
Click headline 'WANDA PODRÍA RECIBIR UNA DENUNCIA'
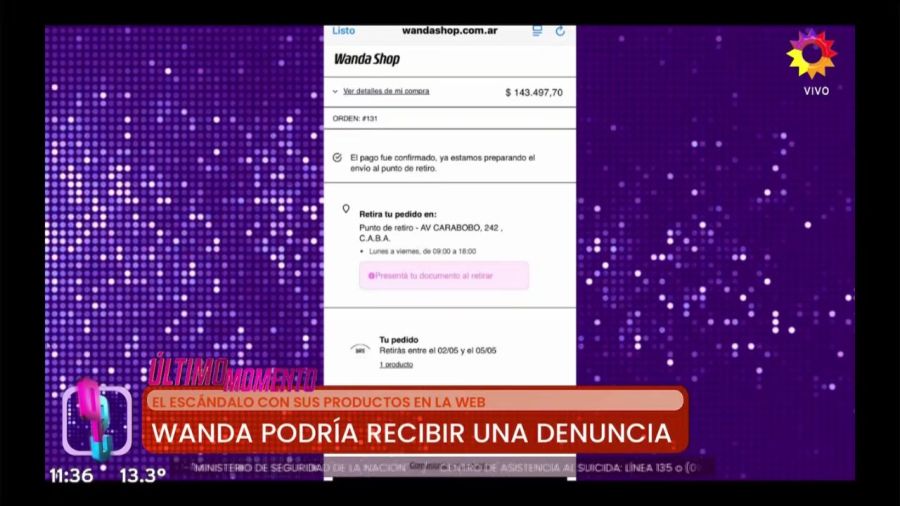pyautogui.click(x=412, y=433)
